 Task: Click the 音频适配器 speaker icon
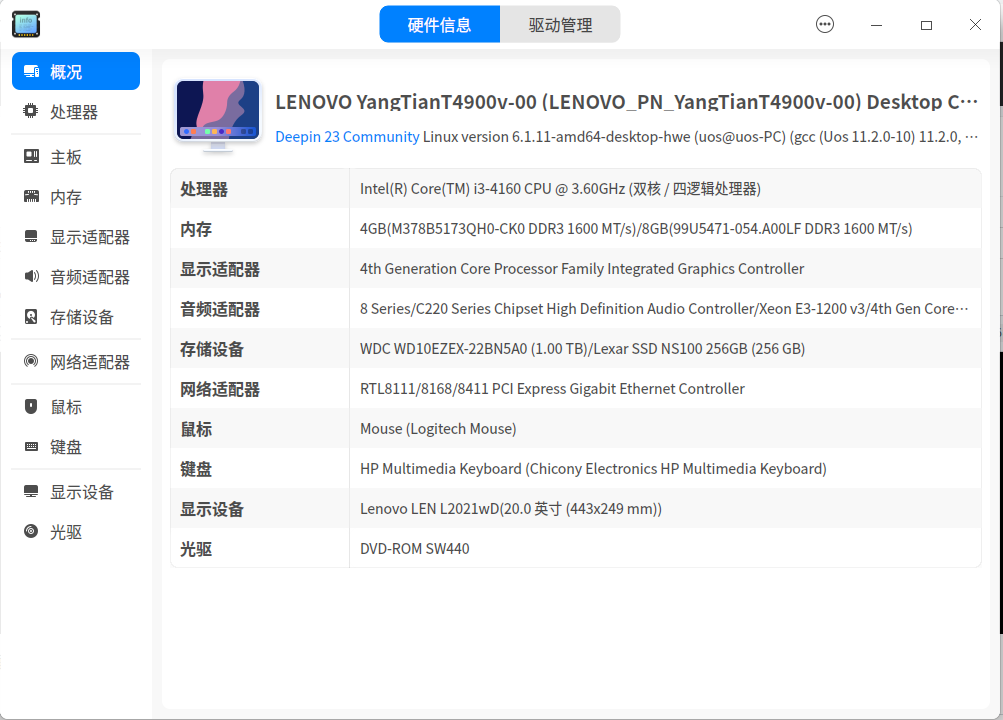pyautogui.click(x=31, y=276)
